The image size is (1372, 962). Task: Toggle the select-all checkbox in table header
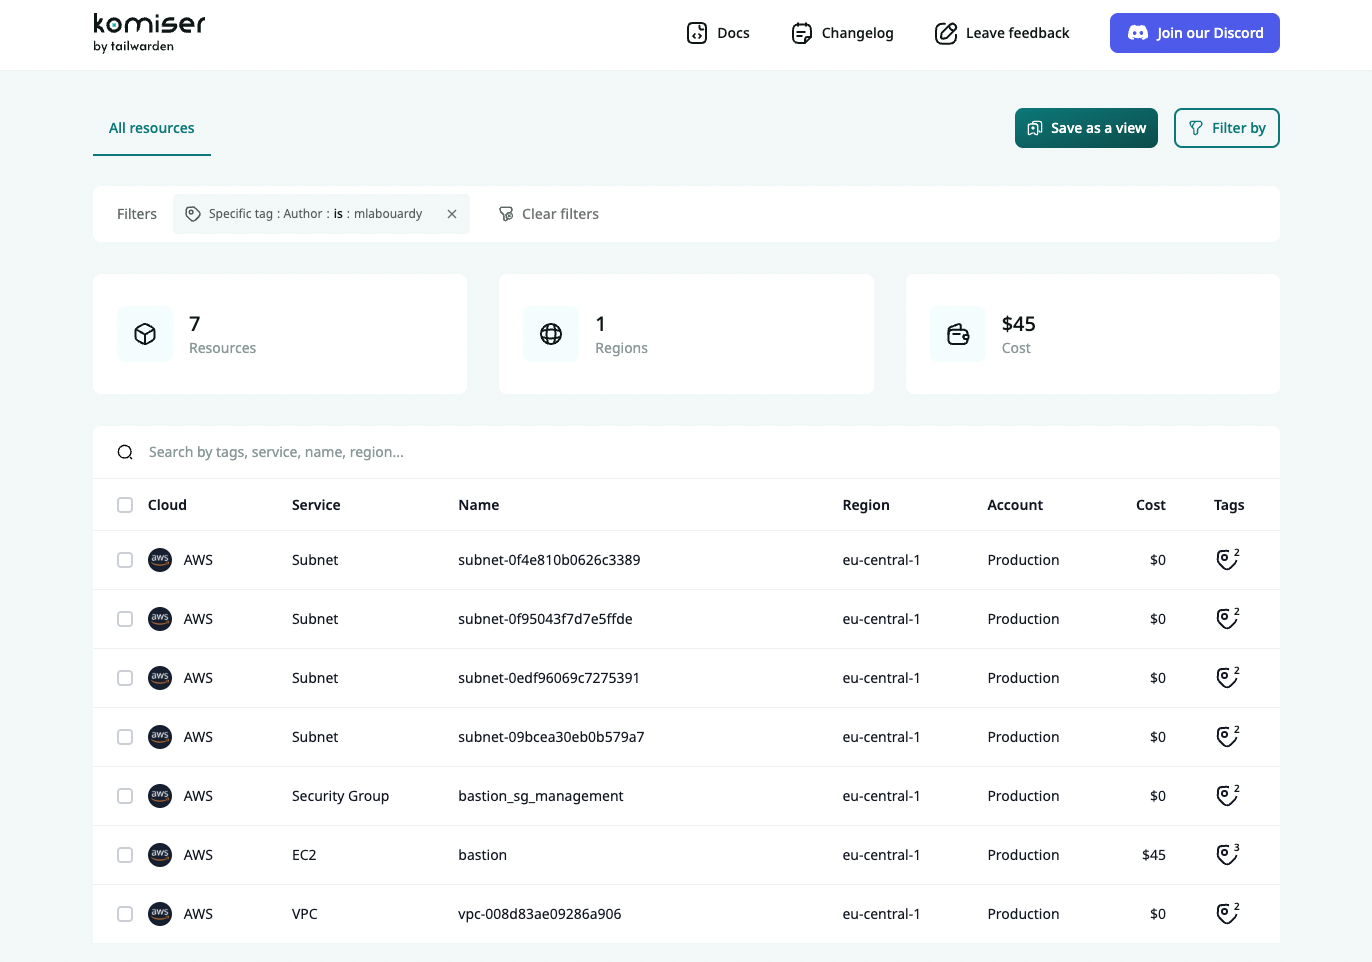click(125, 505)
